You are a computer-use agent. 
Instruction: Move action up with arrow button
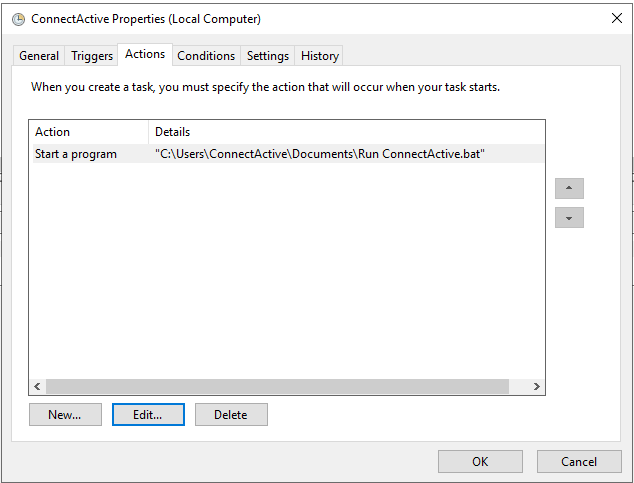pos(569,188)
